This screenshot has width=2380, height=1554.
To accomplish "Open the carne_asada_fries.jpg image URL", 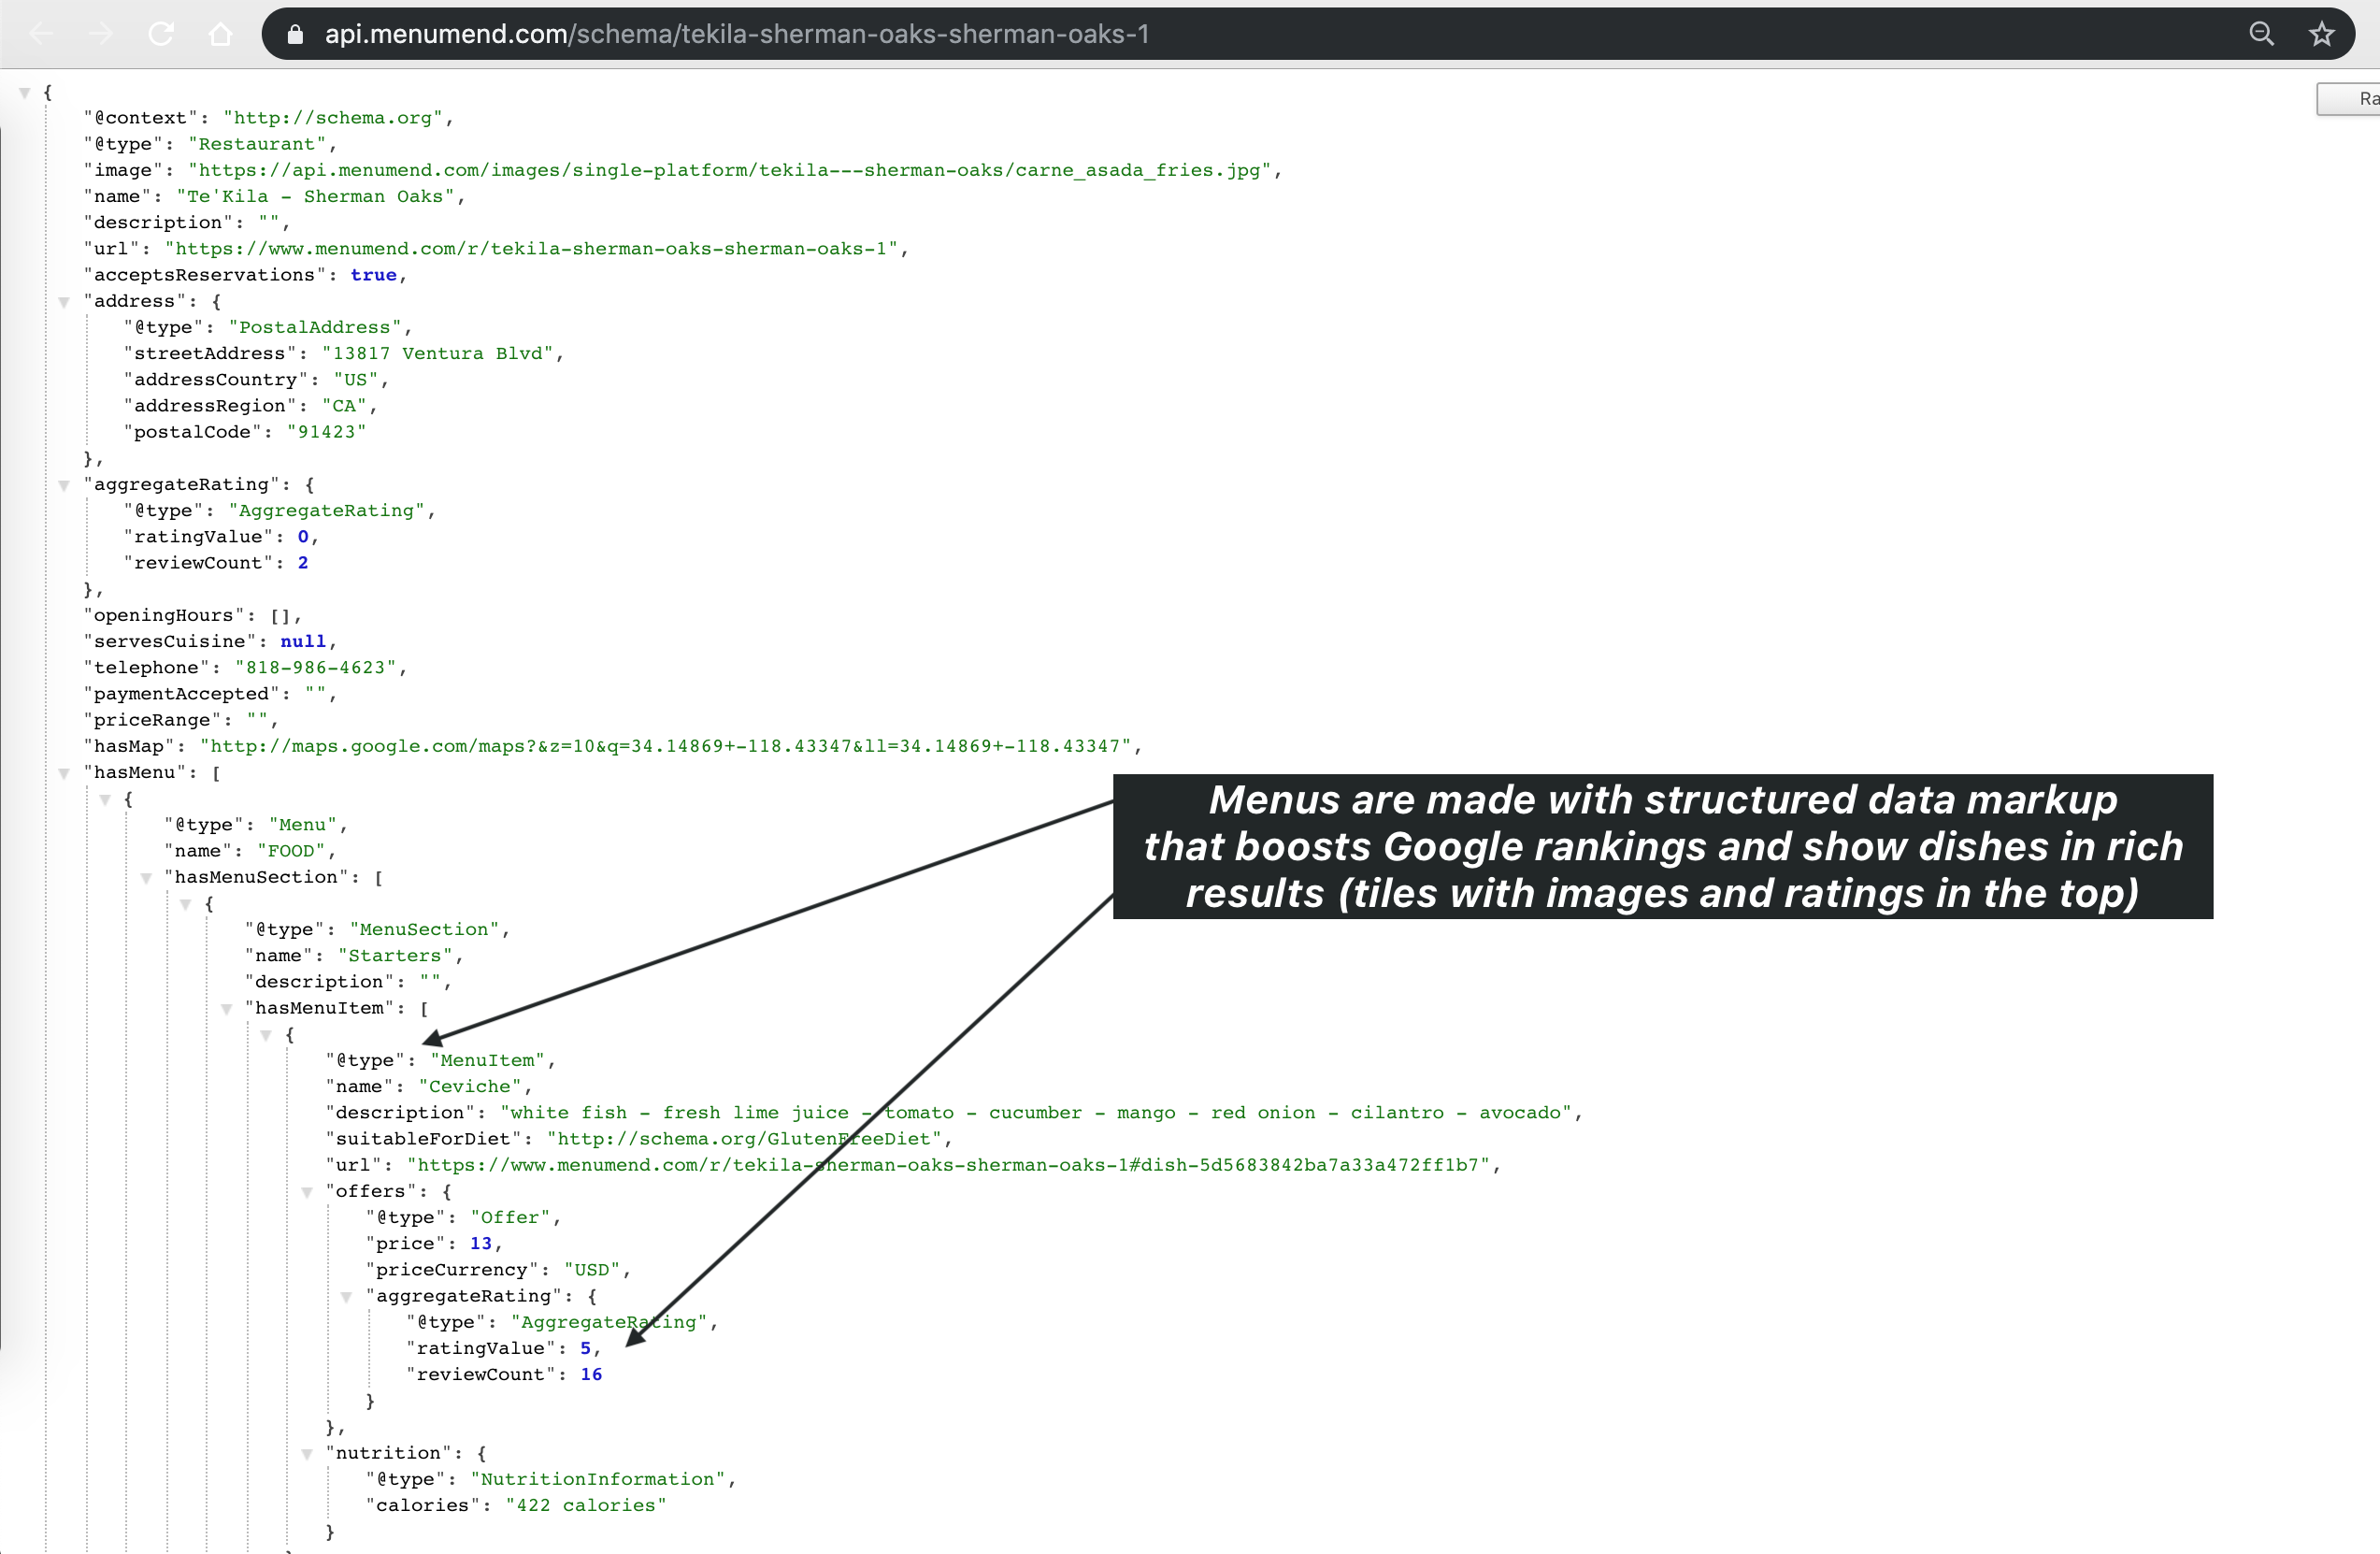I will [729, 170].
